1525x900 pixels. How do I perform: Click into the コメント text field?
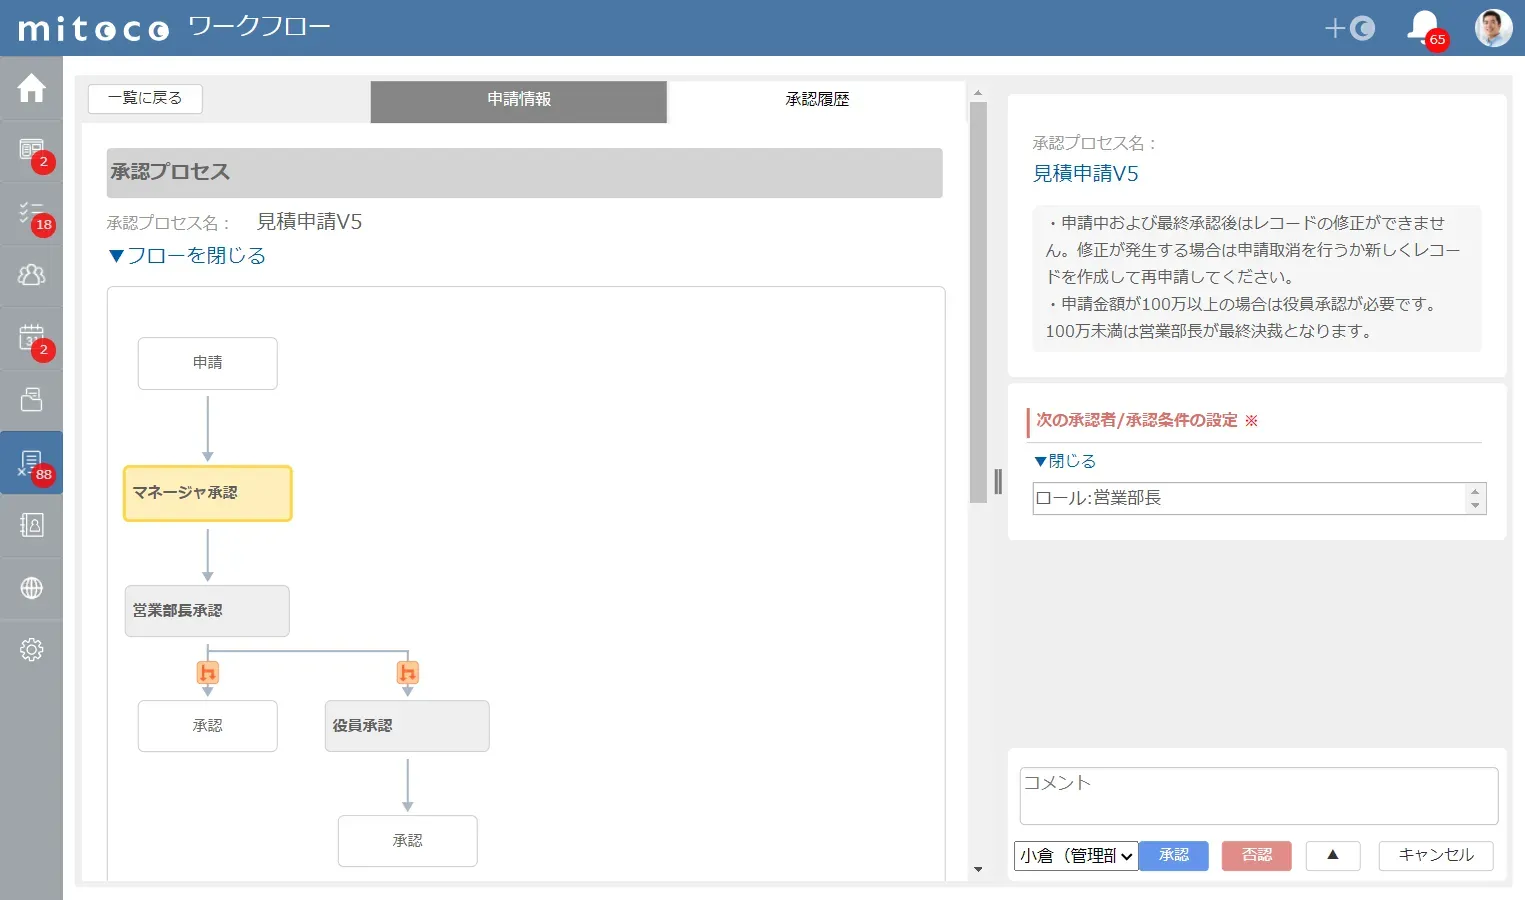point(1259,796)
